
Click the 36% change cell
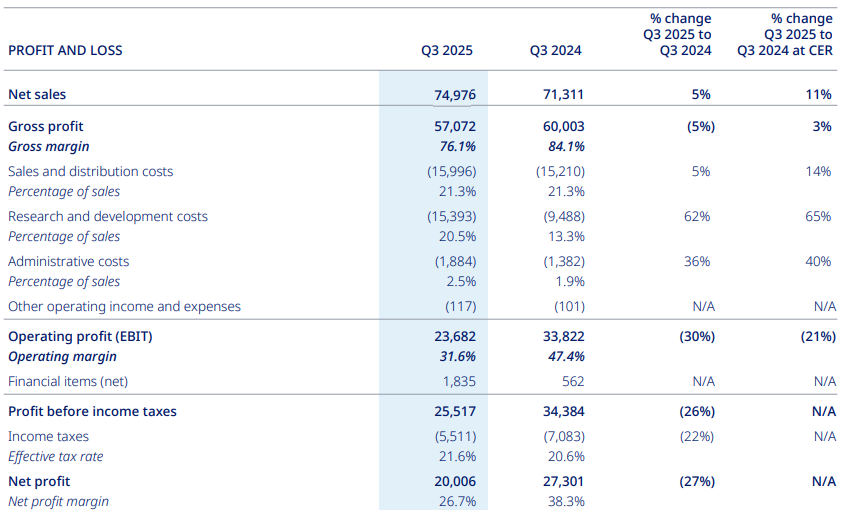697,262
